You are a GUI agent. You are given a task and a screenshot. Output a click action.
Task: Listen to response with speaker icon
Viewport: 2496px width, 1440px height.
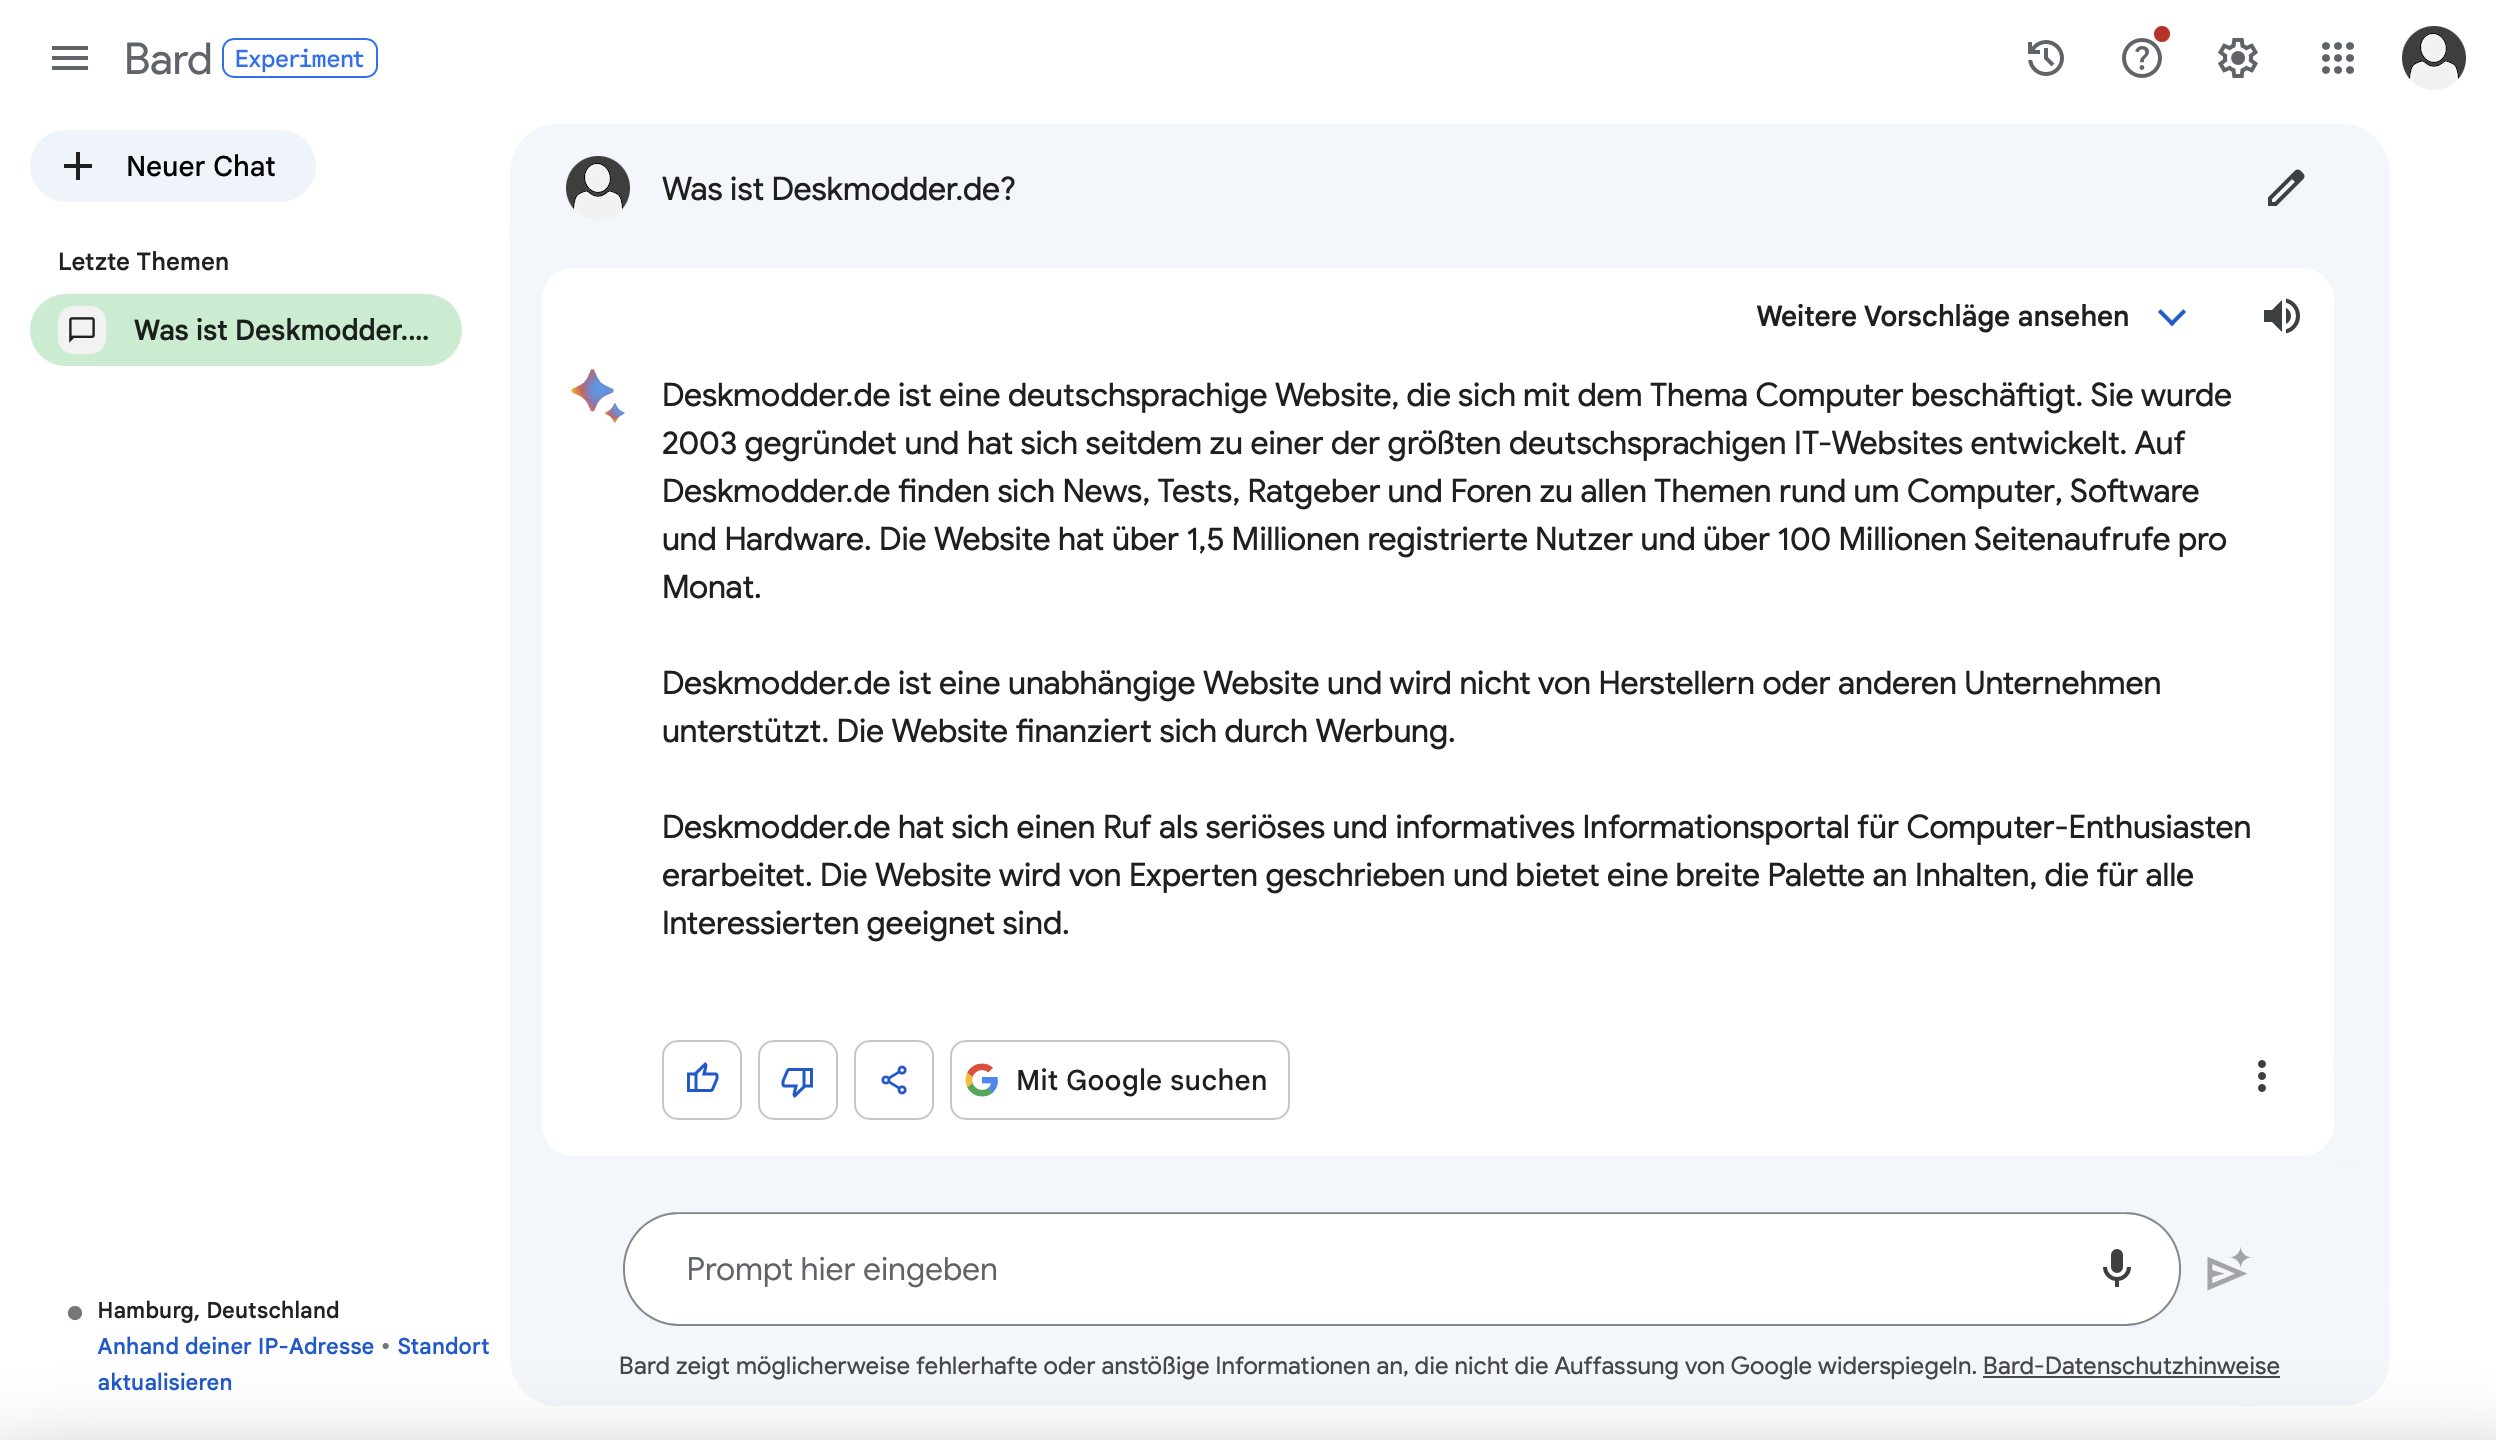tap(2282, 316)
